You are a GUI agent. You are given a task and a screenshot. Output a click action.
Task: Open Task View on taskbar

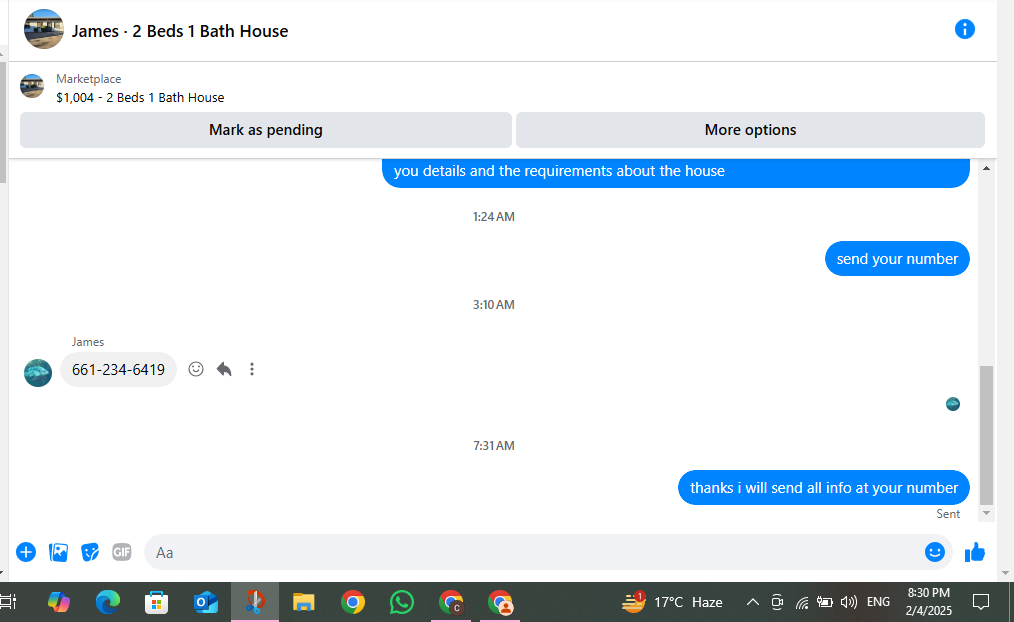coord(8,602)
